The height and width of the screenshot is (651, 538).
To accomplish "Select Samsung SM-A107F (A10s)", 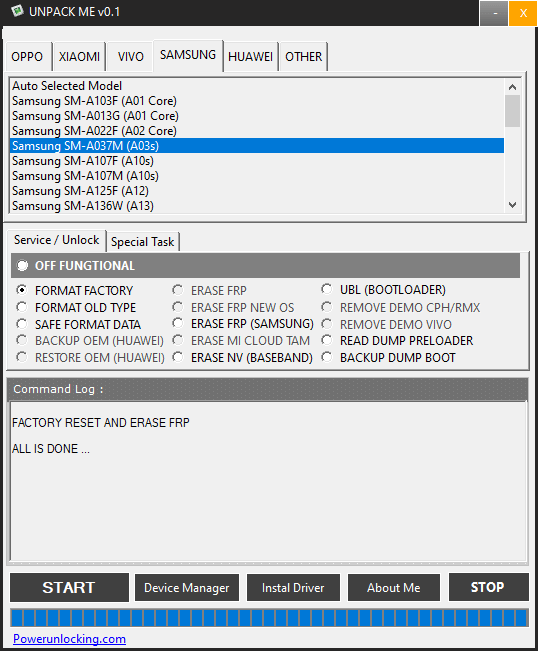I will pos(257,161).
